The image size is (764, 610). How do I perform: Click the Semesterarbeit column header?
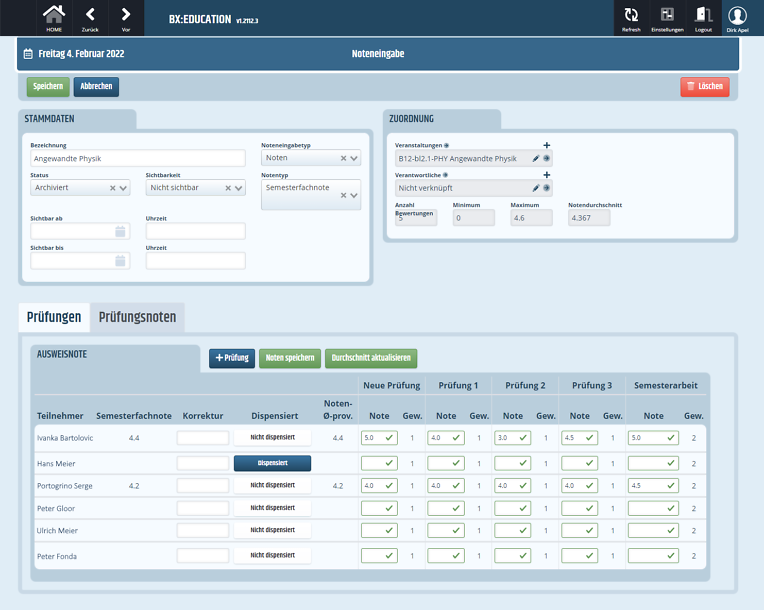tap(666, 385)
